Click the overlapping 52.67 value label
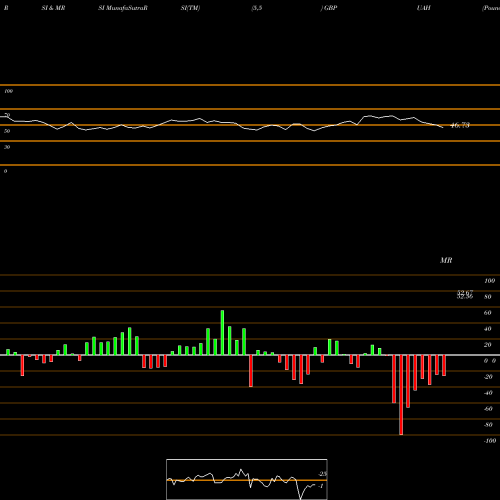 [465, 293]
